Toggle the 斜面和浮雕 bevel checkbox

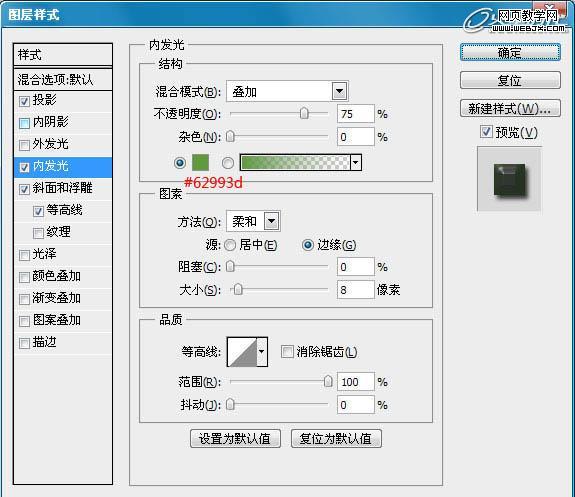click(x=24, y=189)
